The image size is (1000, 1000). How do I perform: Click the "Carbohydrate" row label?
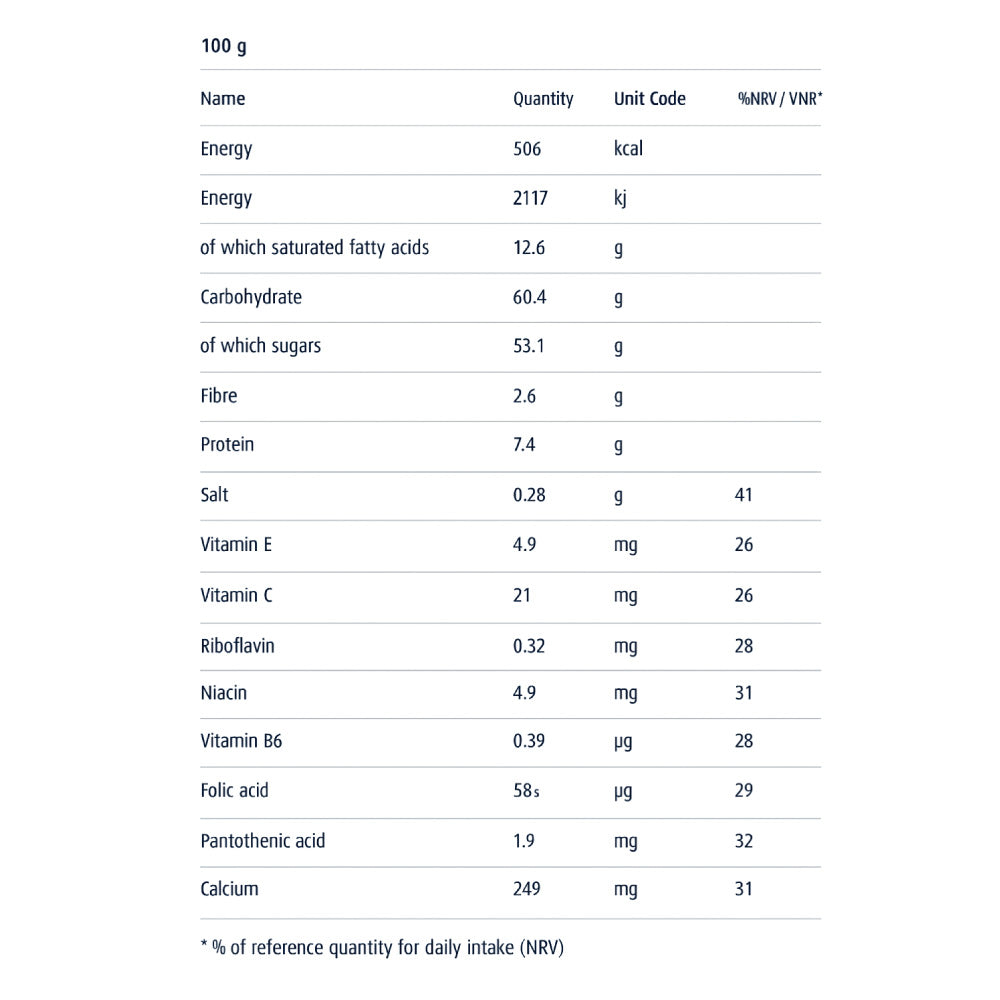point(251,297)
